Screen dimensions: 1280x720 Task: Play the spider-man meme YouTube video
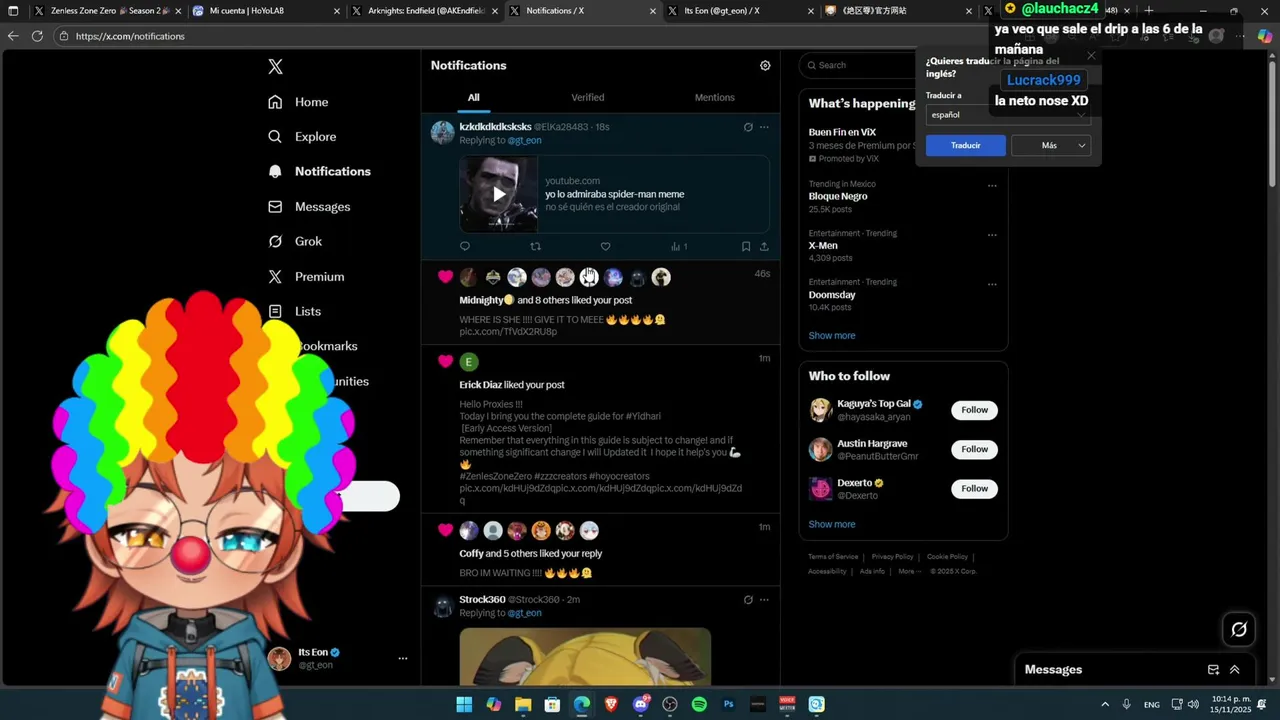pos(498,194)
